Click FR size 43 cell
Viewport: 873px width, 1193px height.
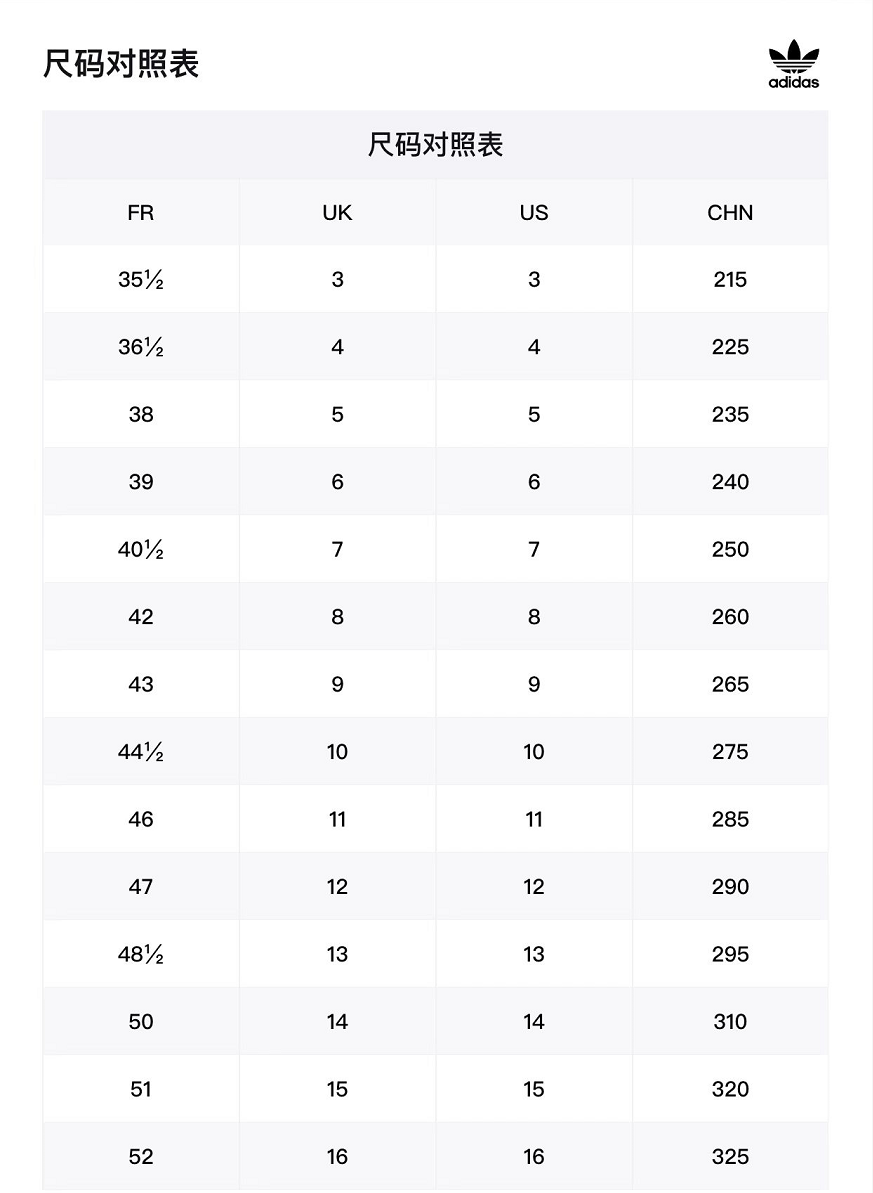(141, 684)
